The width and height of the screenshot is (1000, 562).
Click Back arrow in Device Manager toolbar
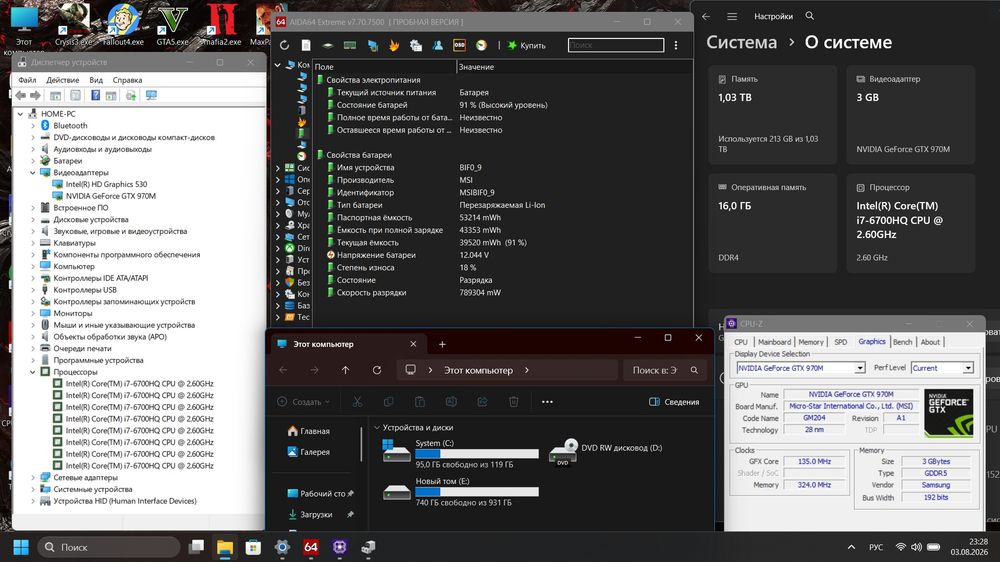point(20,95)
